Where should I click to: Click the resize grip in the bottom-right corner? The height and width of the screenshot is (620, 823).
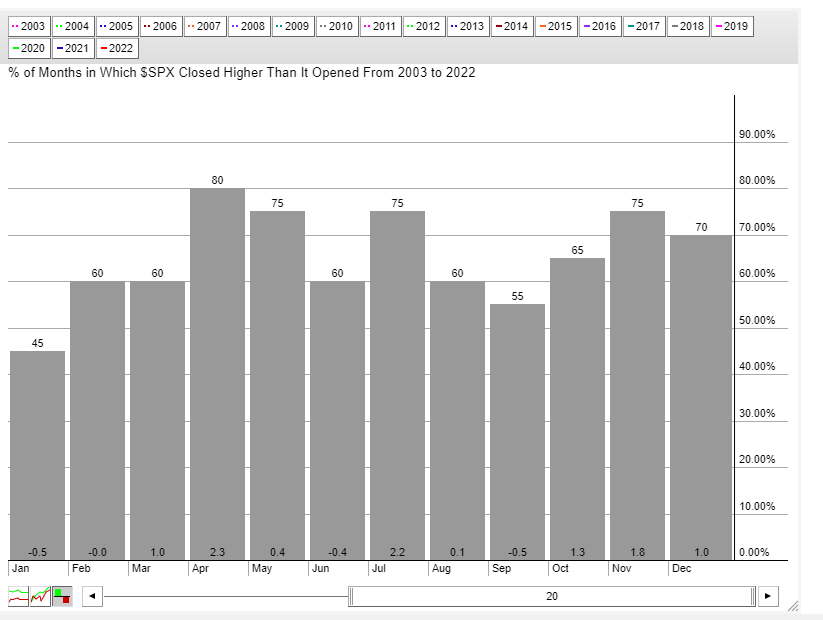tap(793, 606)
